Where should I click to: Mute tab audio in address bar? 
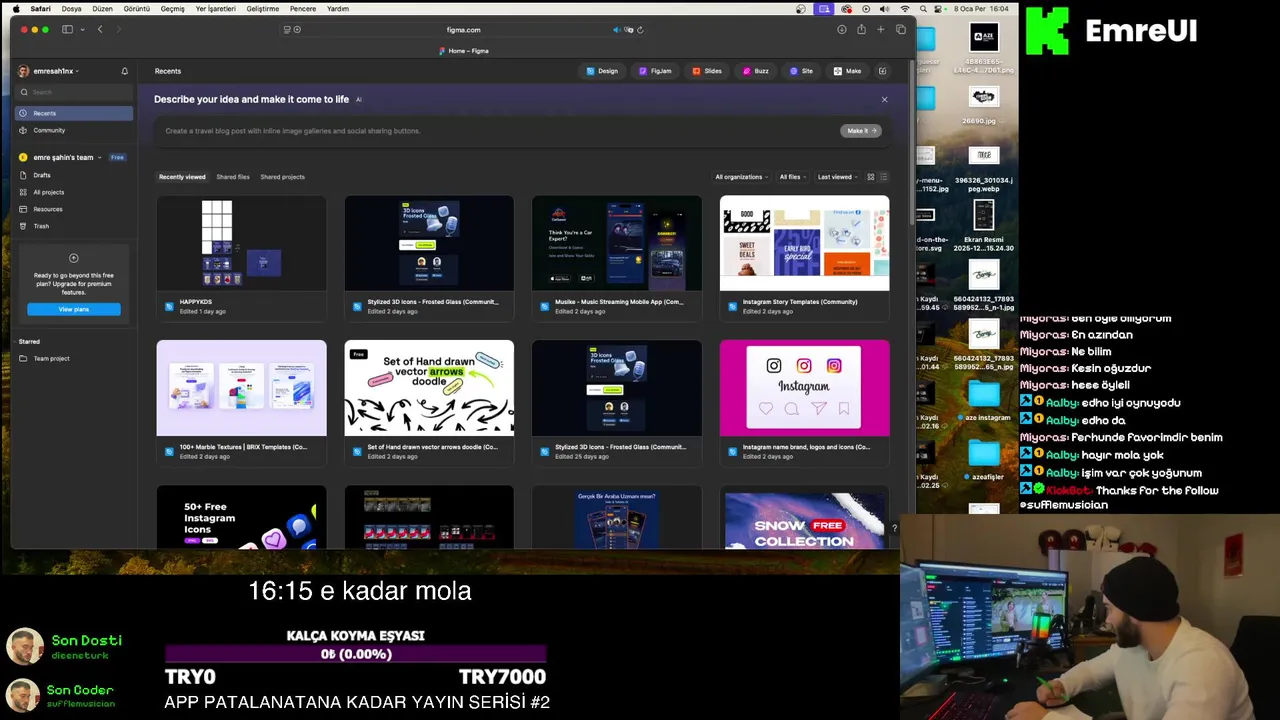(616, 29)
